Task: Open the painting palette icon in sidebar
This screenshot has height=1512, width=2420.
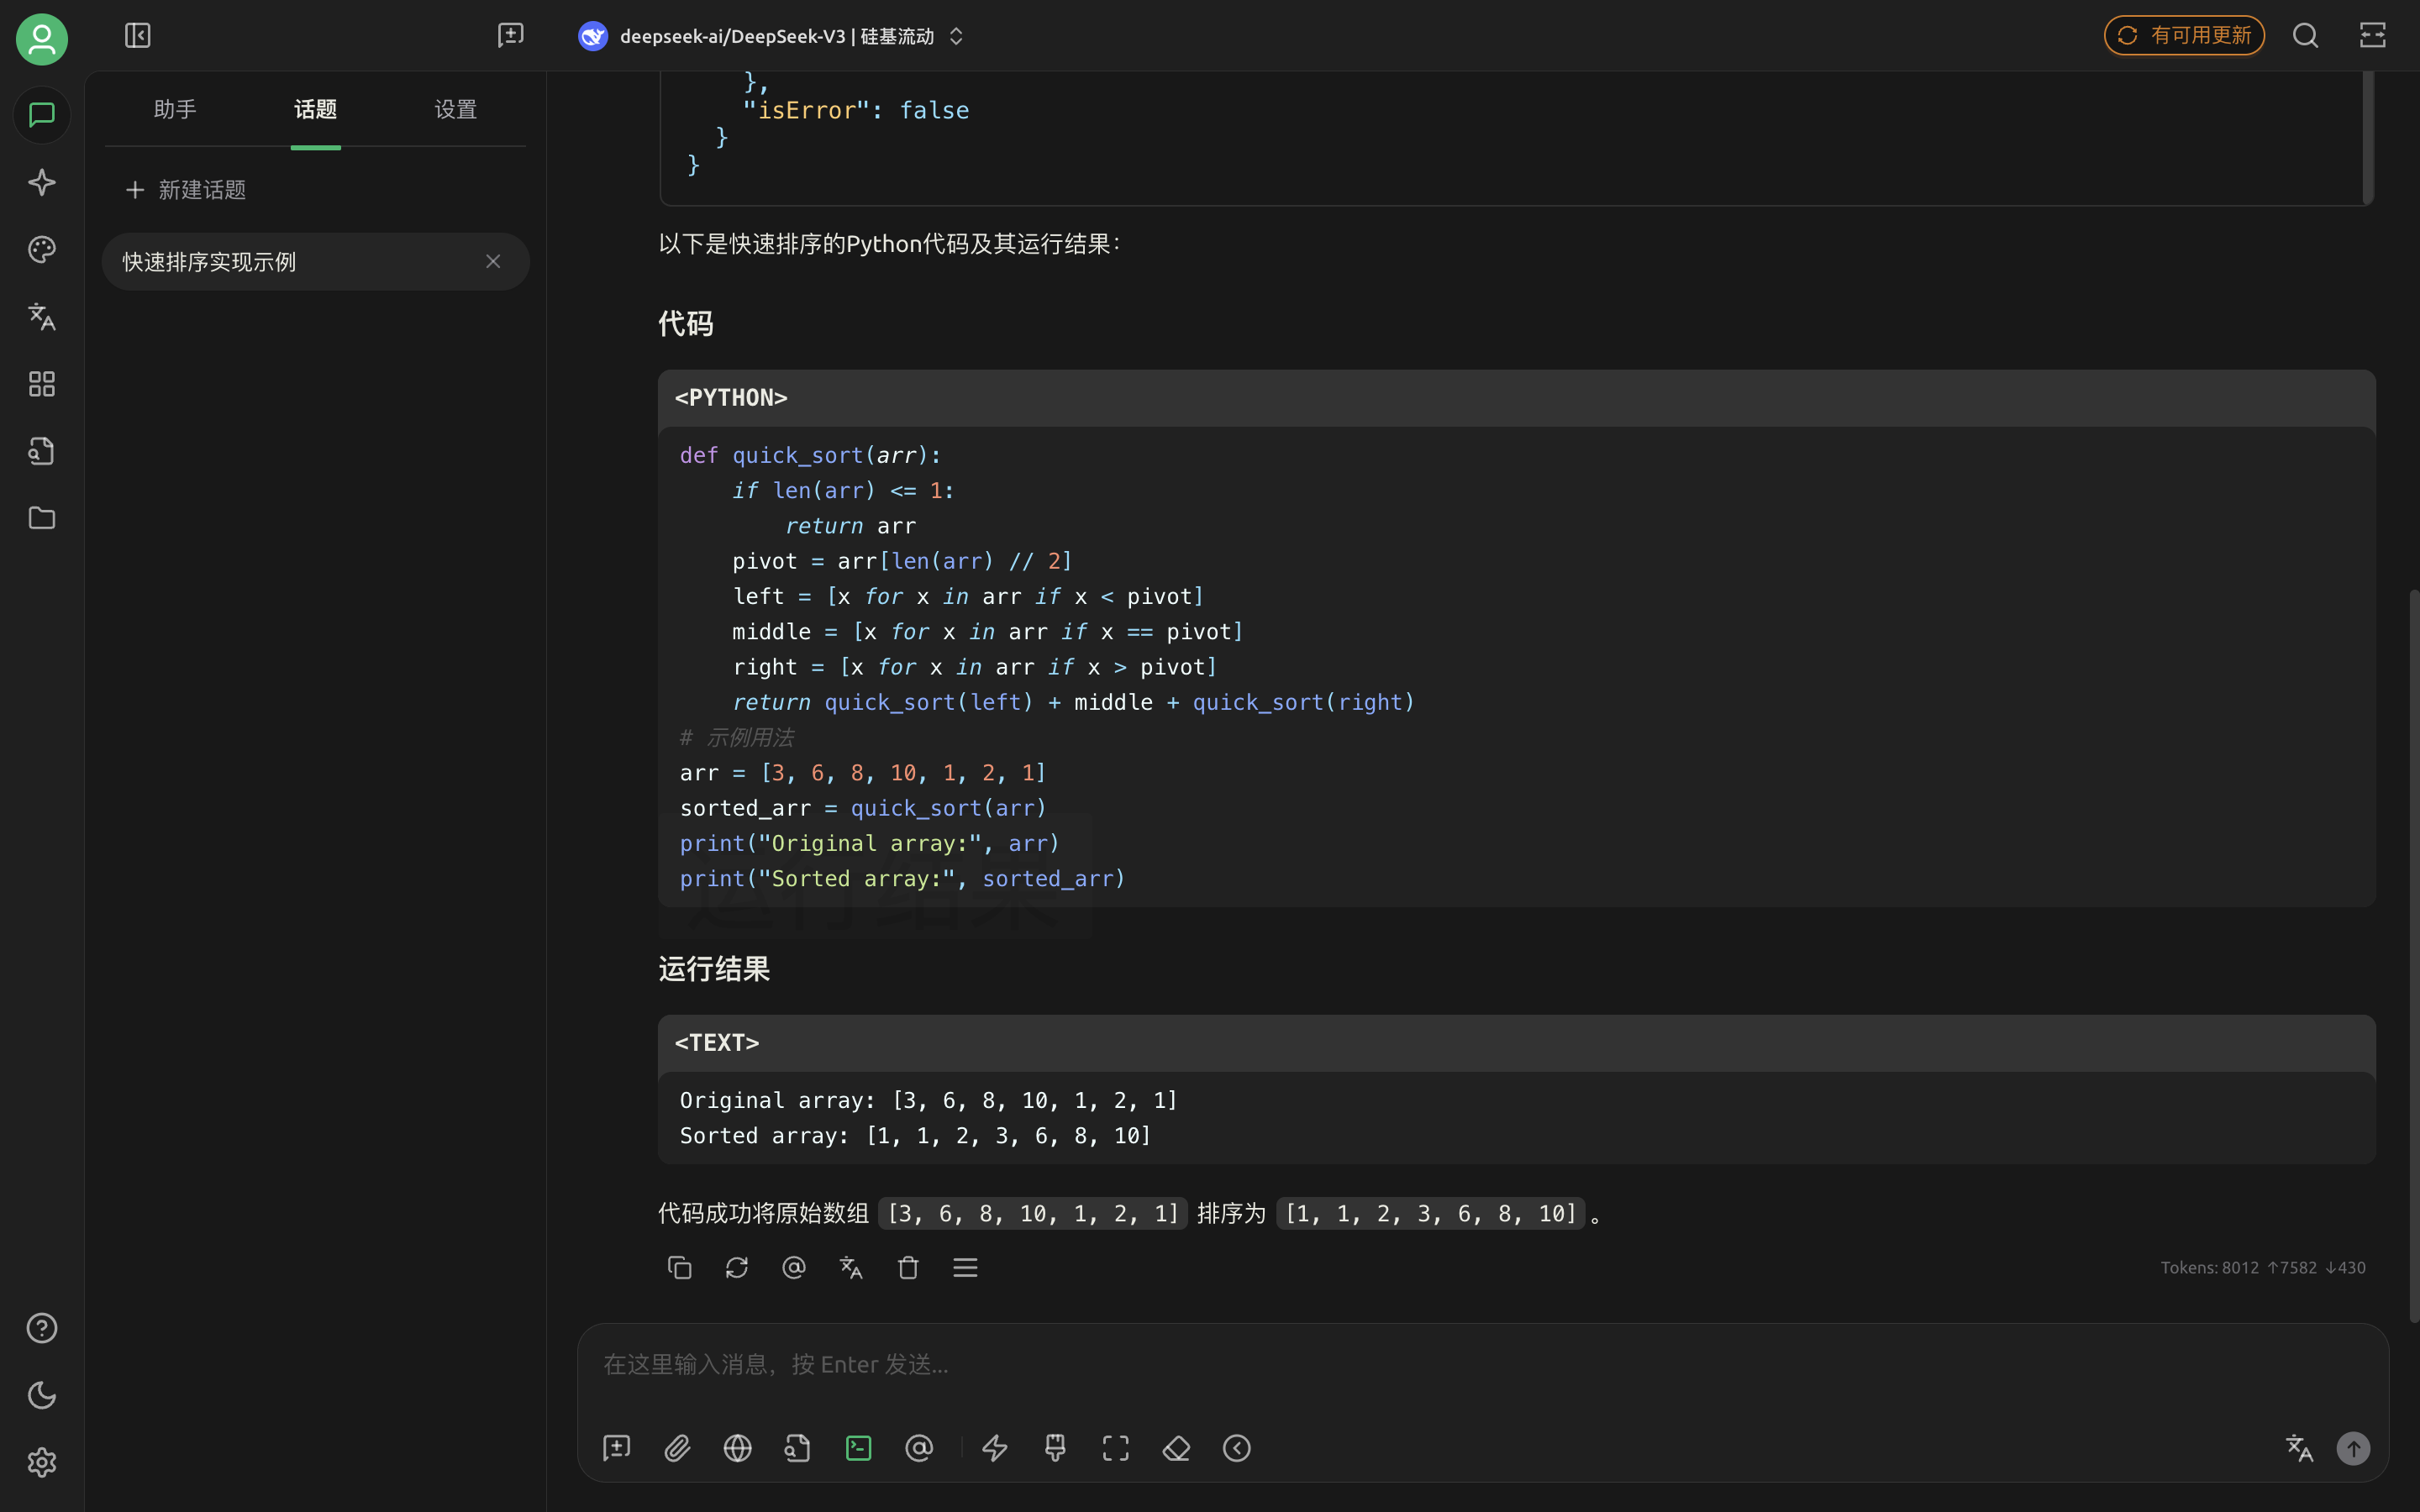Action: point(41,250)
